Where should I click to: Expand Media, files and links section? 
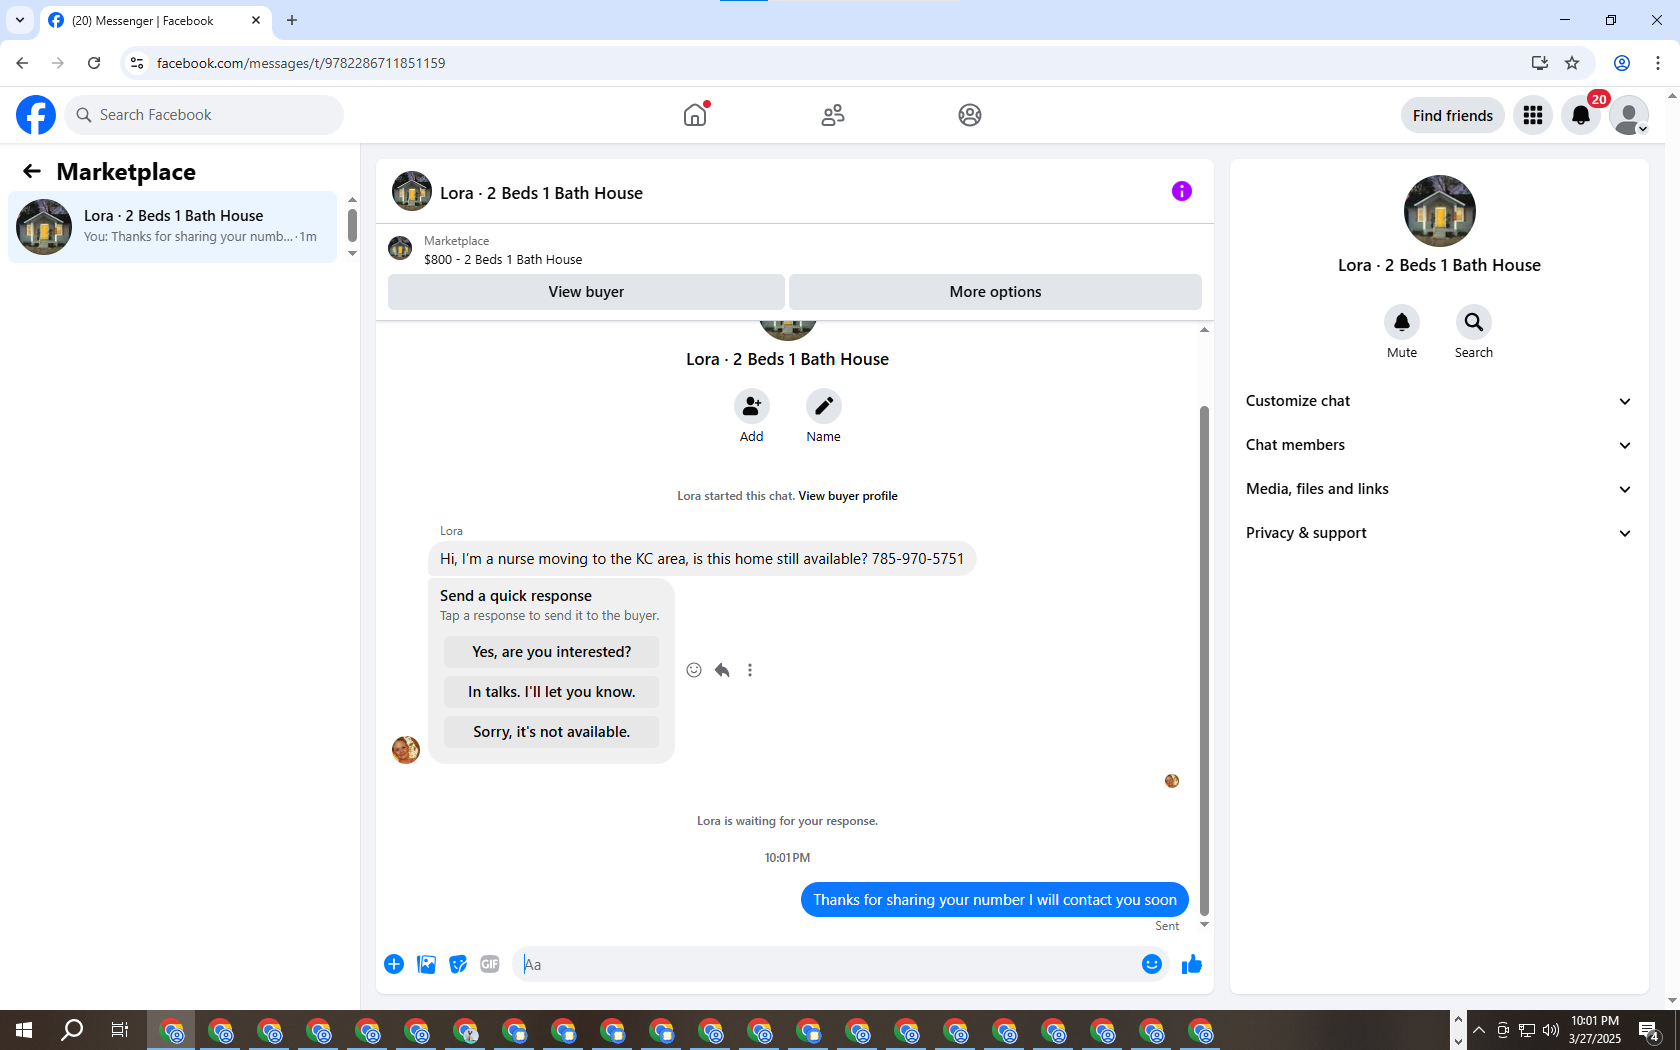1439,489
